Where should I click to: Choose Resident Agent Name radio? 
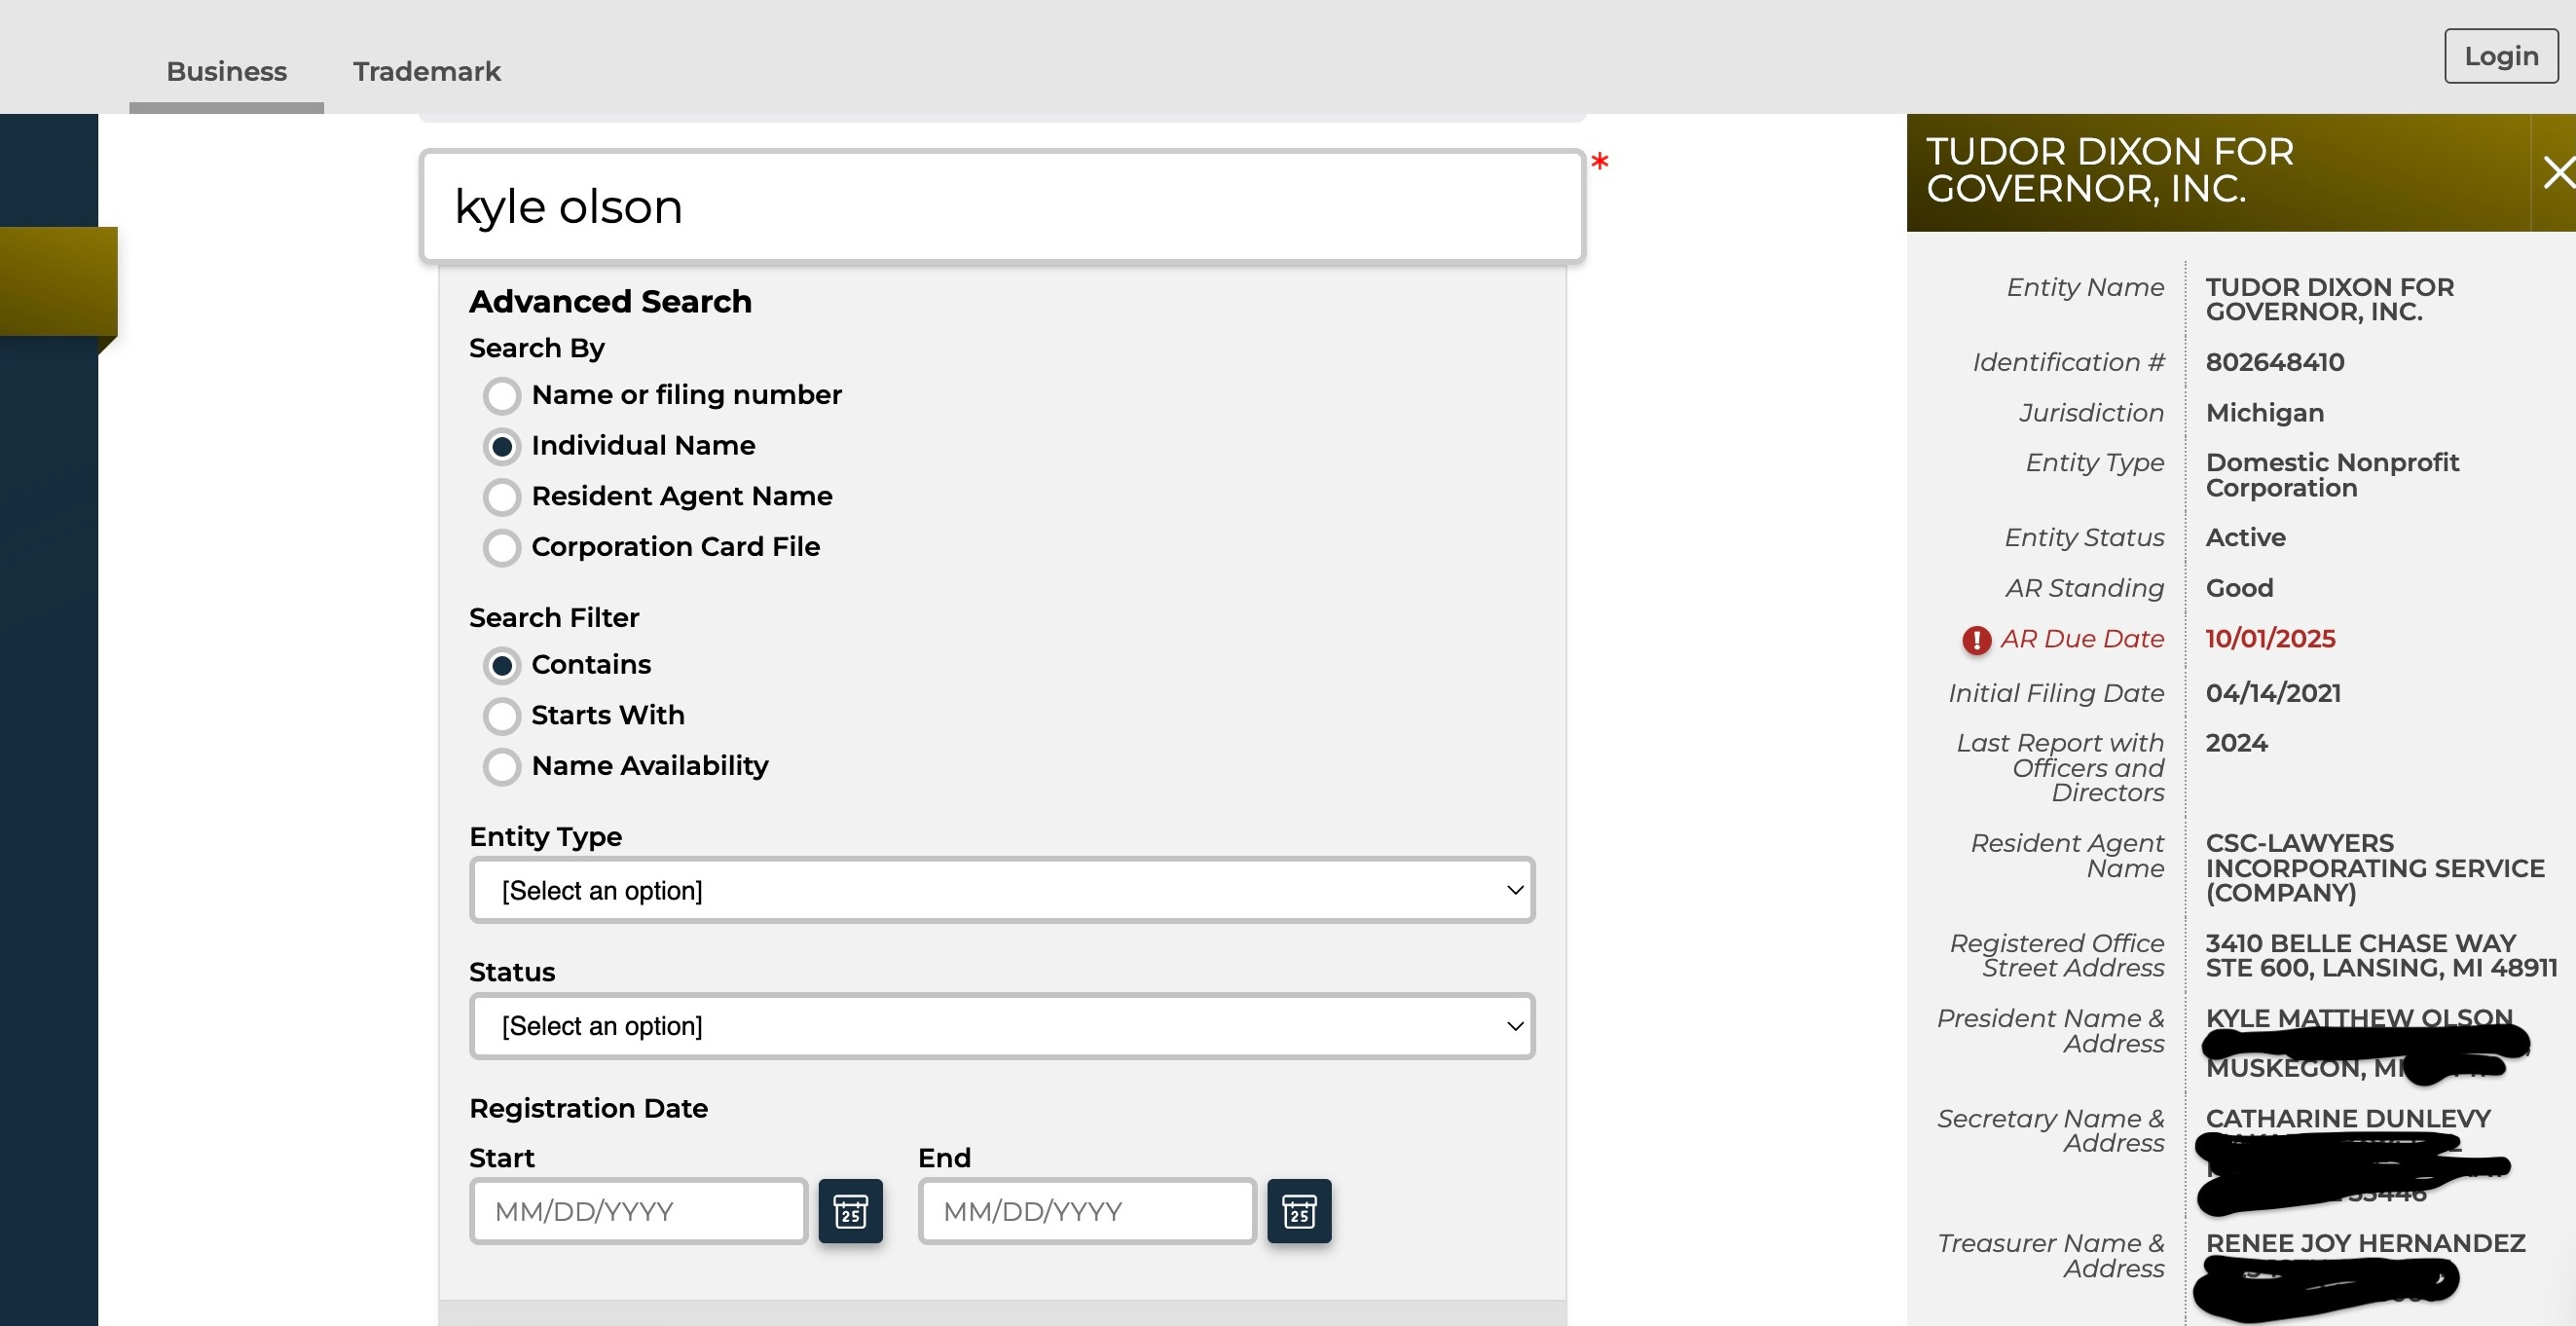click(x=502, y=497)
